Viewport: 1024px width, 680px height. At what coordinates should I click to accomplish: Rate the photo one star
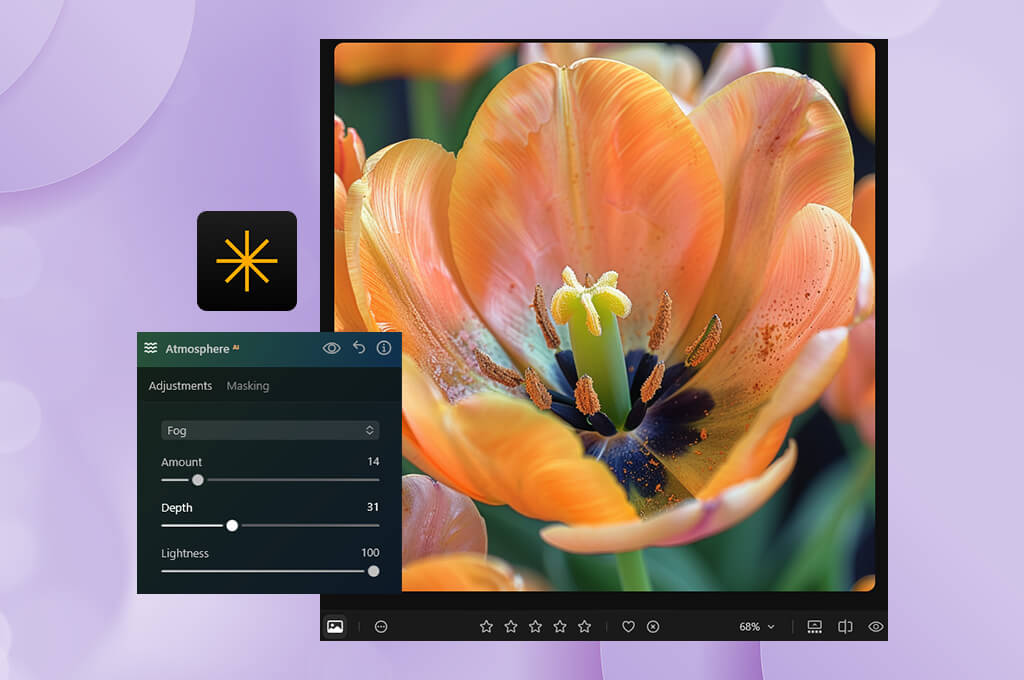tap(487, 626)
